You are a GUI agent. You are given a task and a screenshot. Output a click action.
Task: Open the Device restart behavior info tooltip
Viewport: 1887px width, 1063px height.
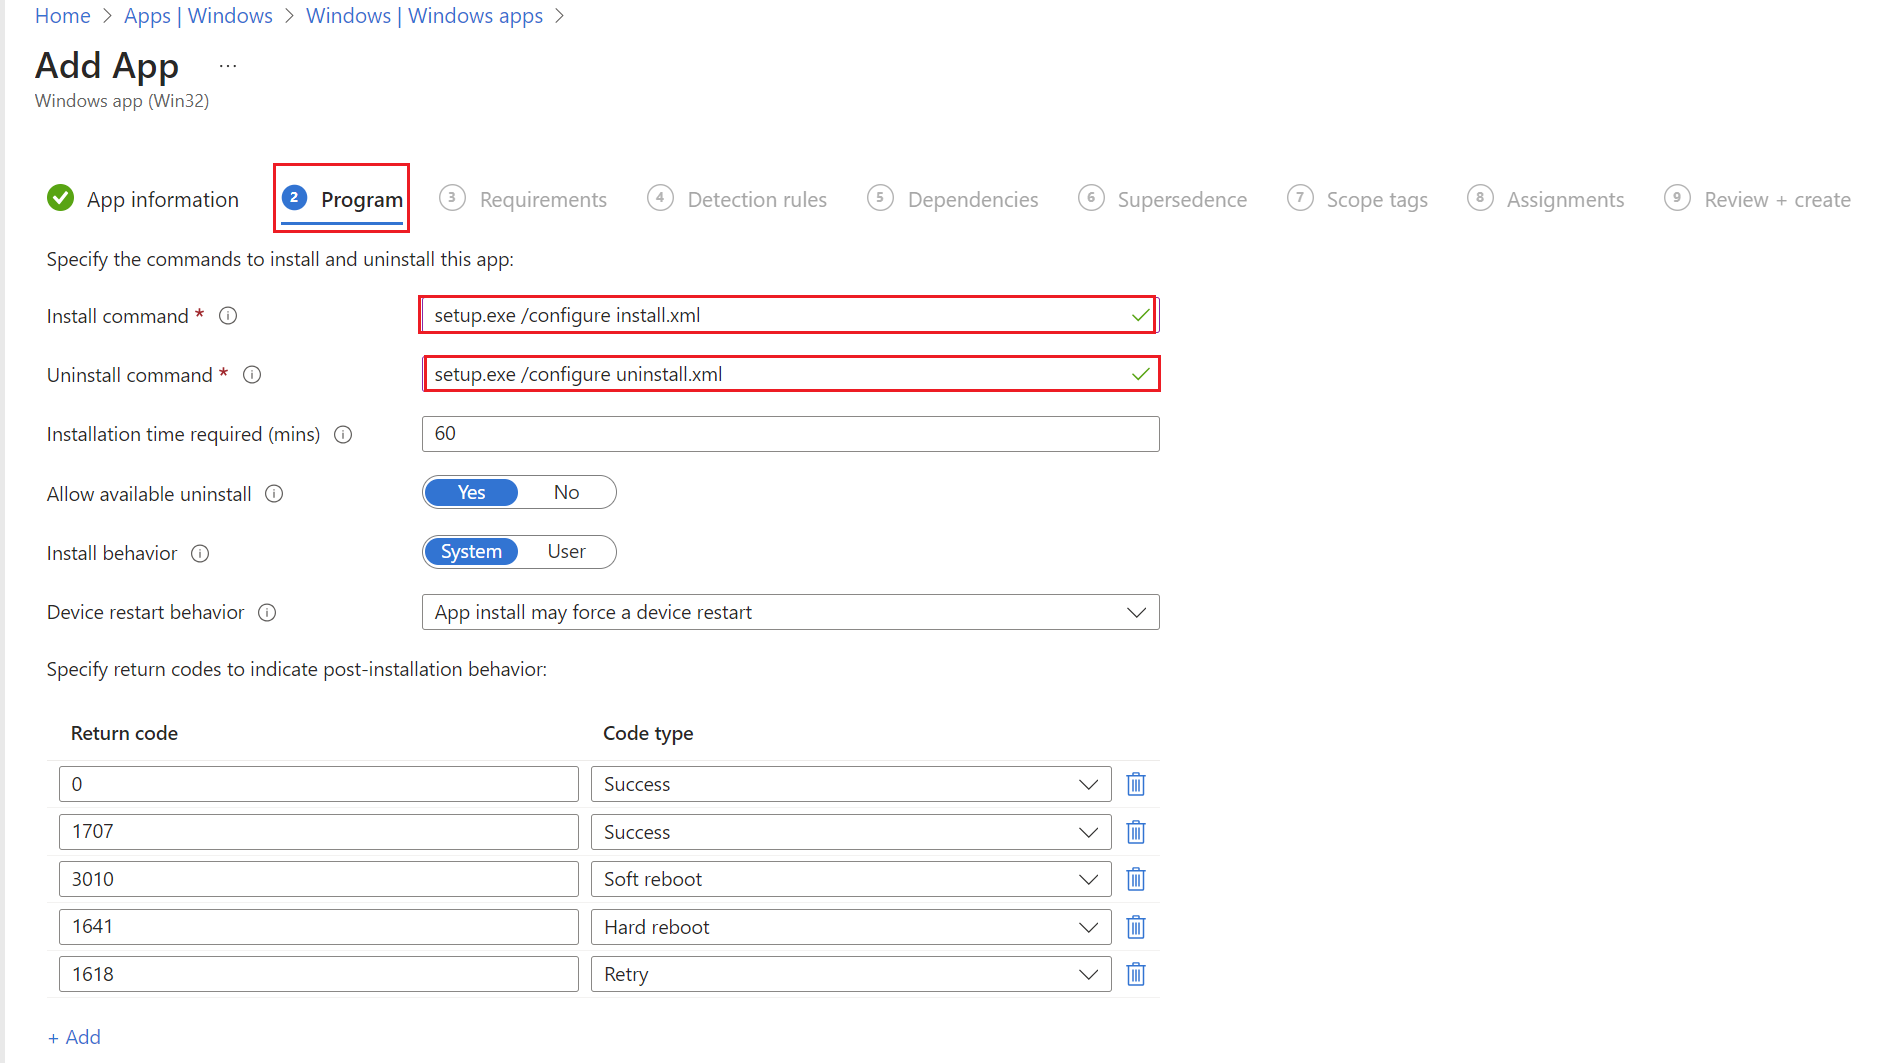[x=267, y=612]
